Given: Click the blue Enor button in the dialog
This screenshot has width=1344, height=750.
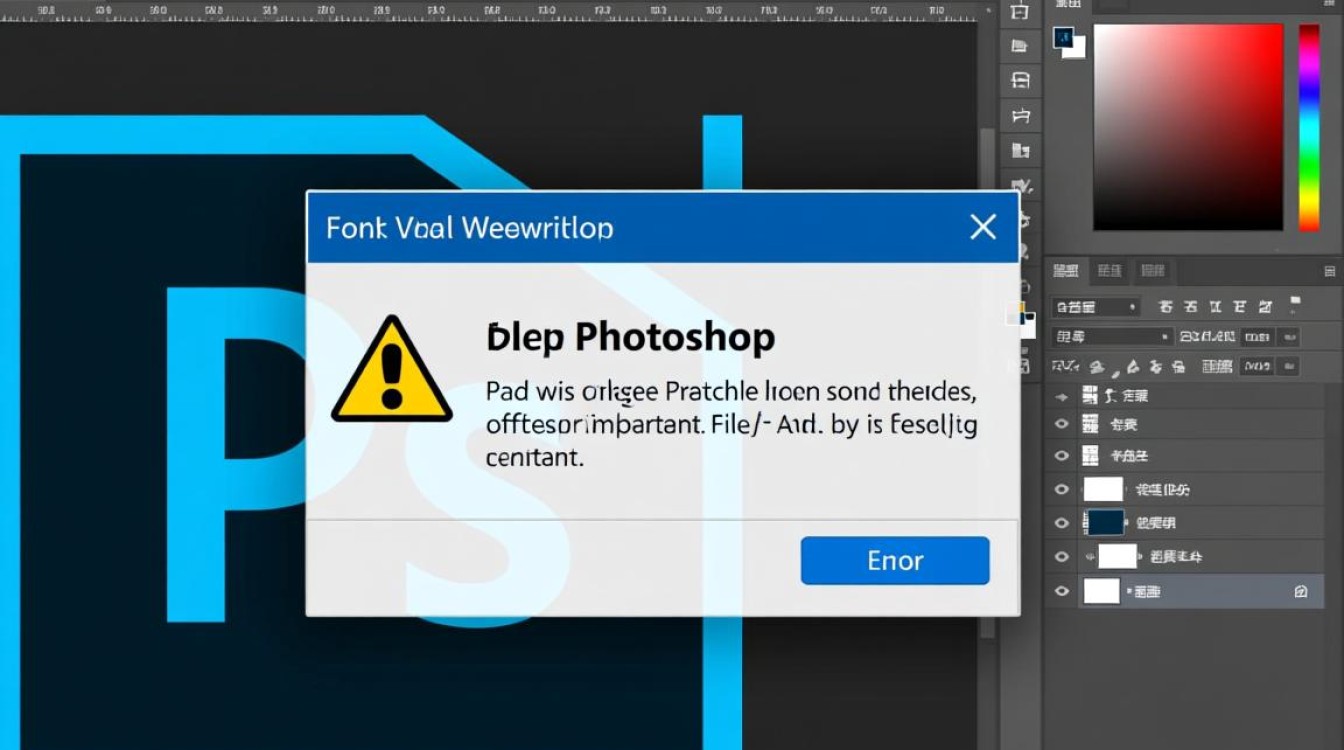Looking at the screenshot, I should click(x=895, y=560).
